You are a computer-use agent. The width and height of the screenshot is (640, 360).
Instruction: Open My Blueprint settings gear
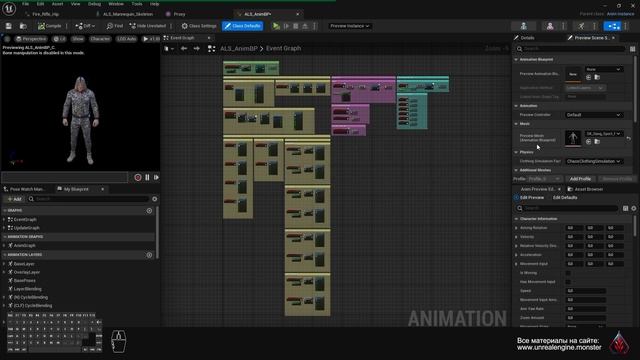click(155, 199)
